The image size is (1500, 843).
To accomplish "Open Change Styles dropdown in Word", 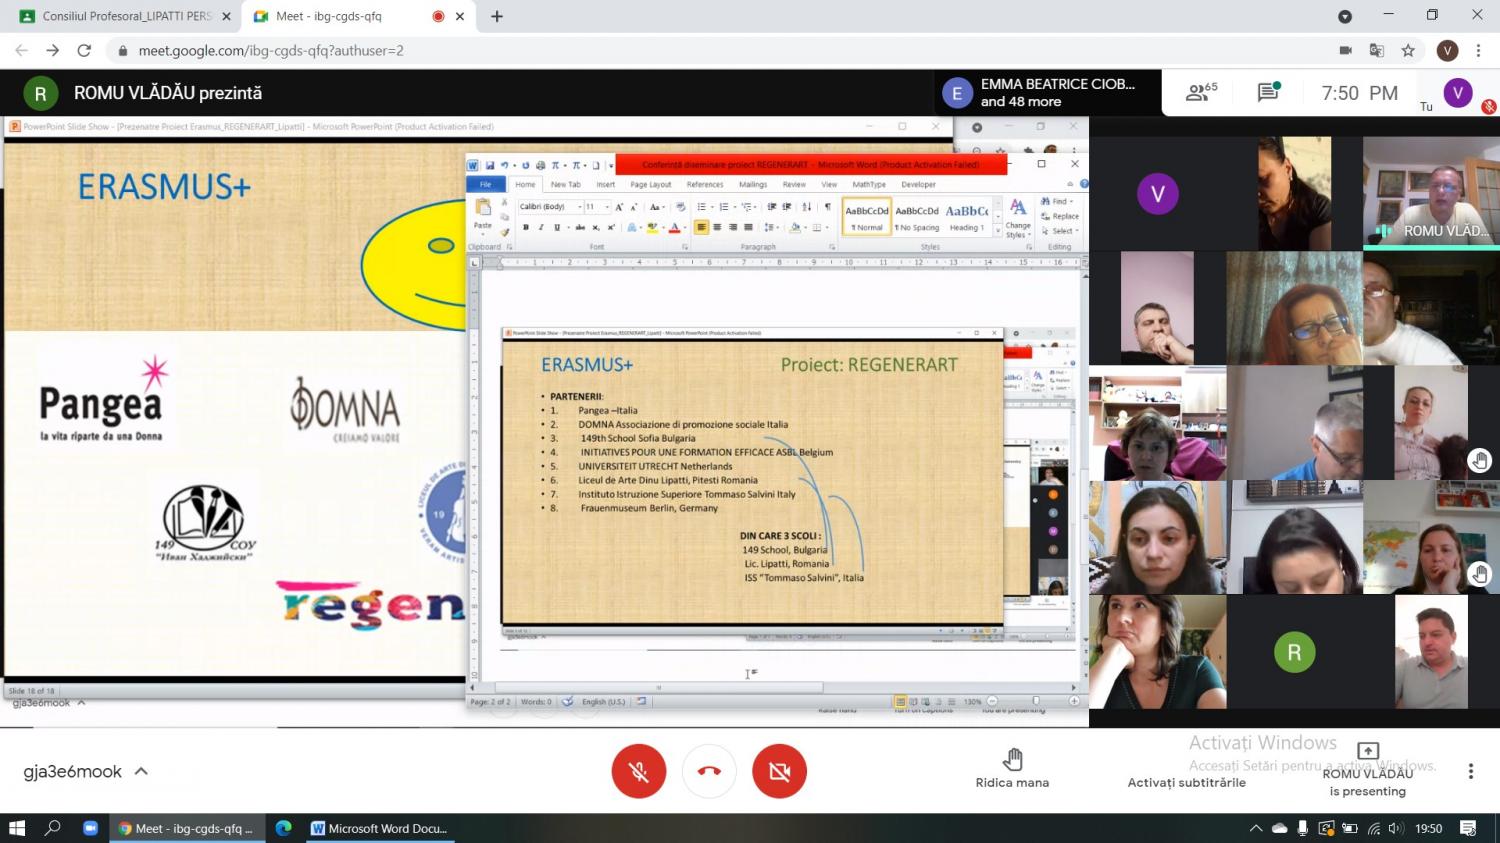I will coord(1018,217).
